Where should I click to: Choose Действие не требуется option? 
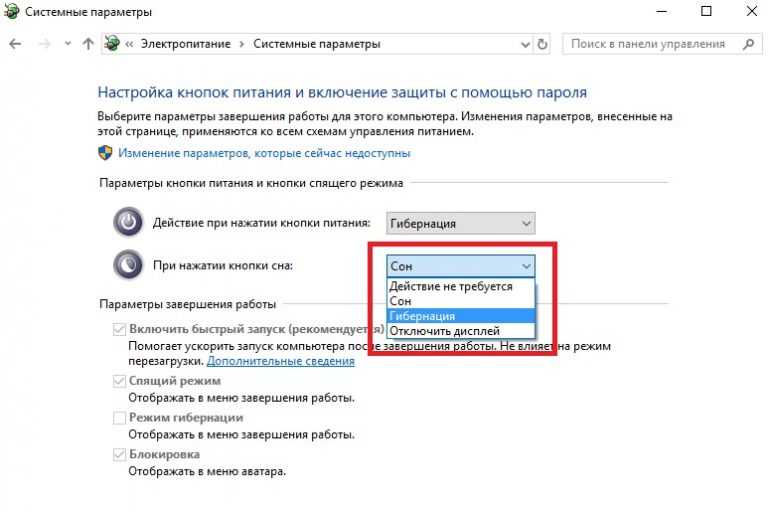click(461, 286)
